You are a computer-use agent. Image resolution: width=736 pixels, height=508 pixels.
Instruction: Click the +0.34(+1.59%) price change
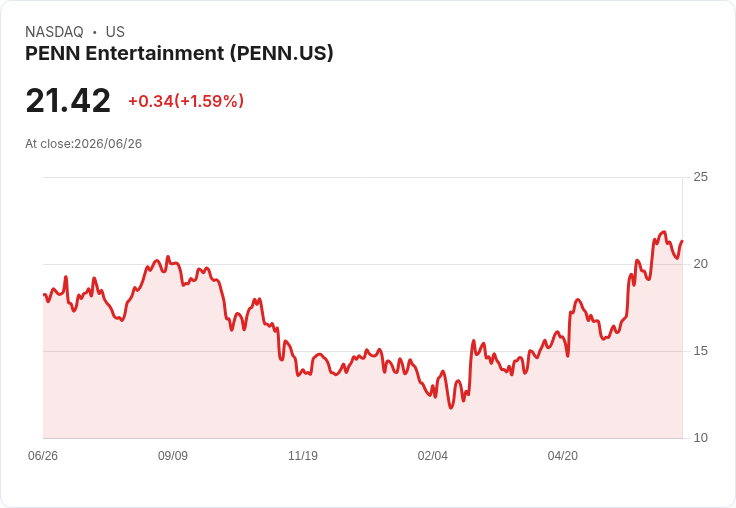[186, 101]
